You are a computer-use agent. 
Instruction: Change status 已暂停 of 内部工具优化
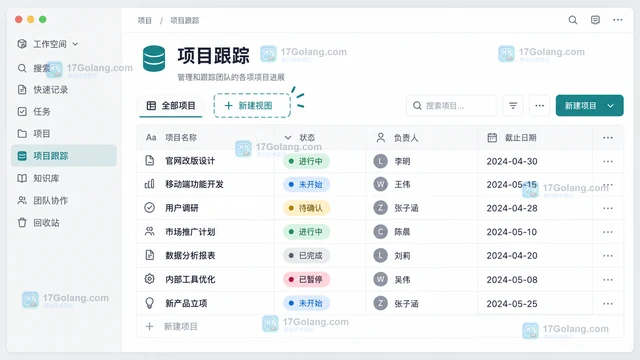(306, 280)
